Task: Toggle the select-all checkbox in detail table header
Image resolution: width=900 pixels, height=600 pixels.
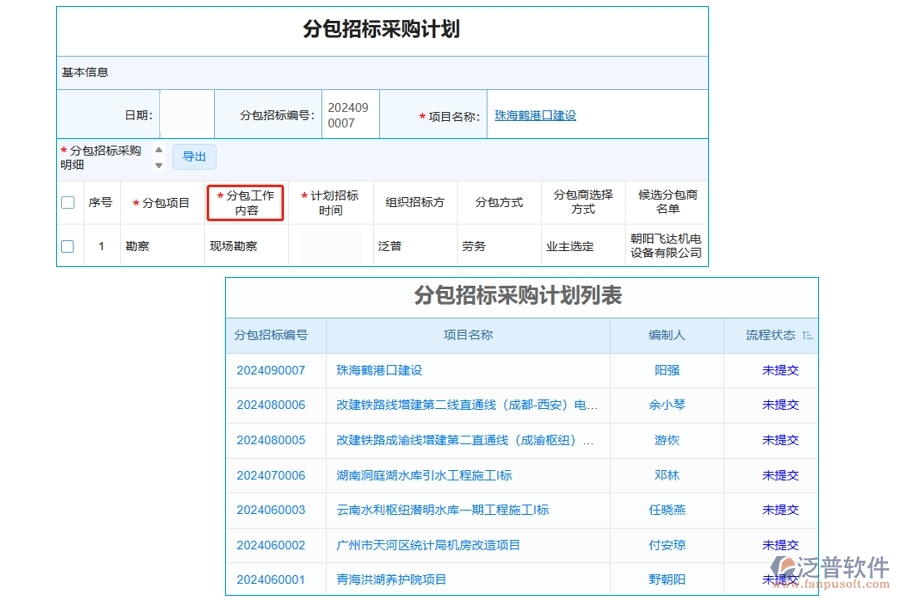Action: point(67,201)
